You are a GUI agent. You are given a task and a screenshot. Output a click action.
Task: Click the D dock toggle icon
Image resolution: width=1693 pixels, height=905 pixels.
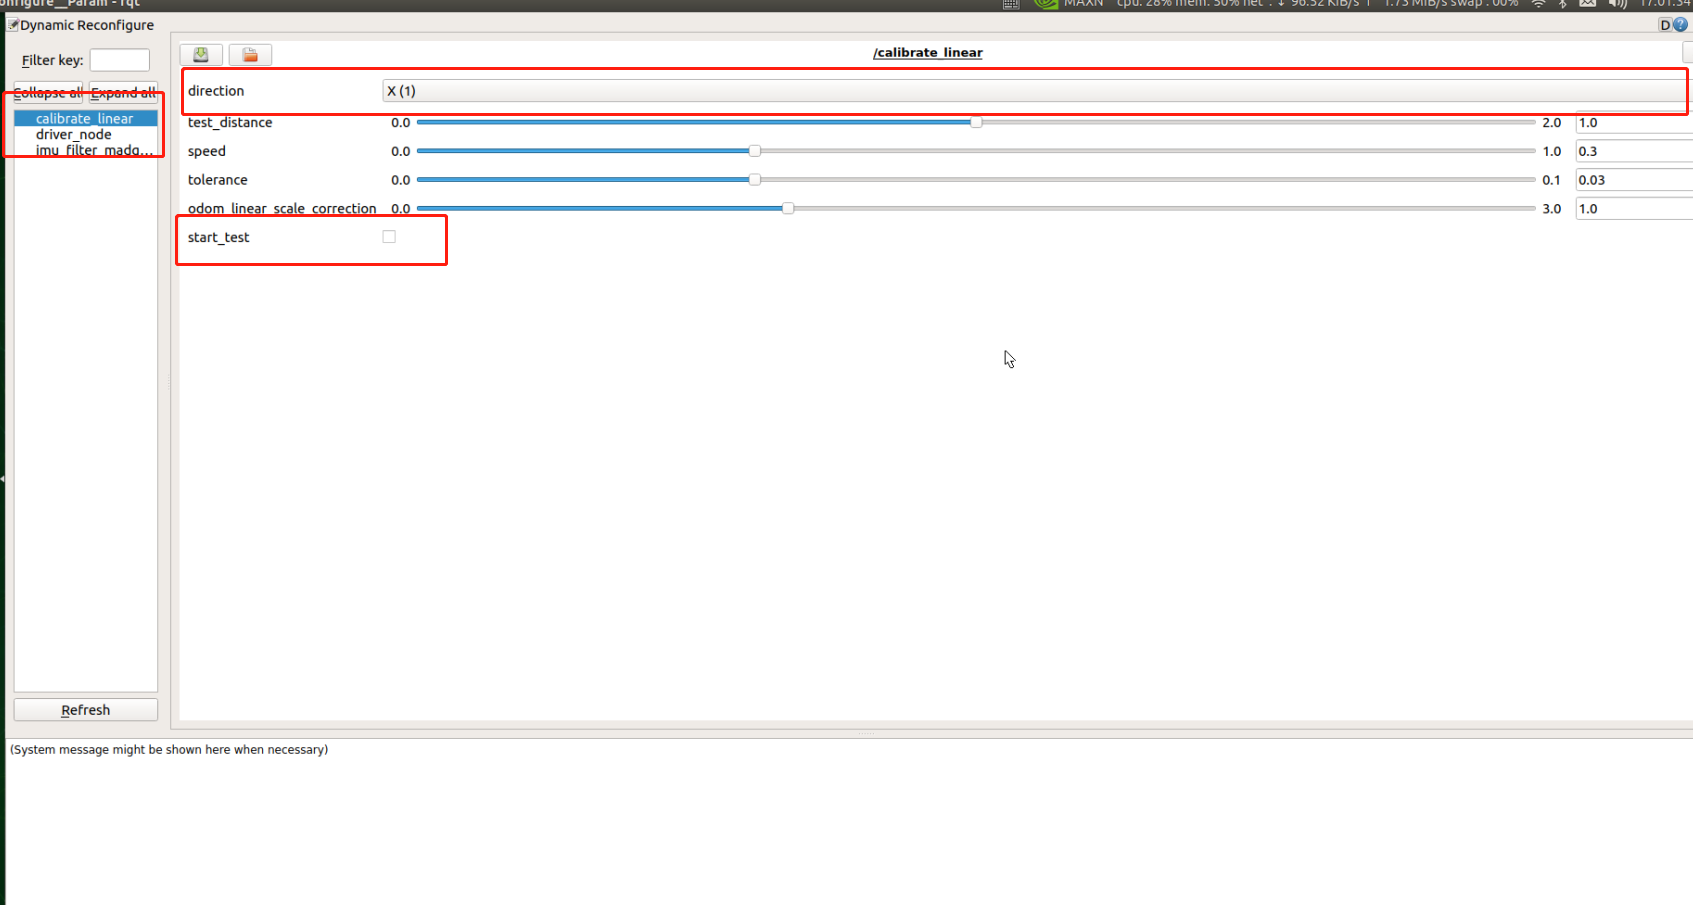coord(1665,25)
